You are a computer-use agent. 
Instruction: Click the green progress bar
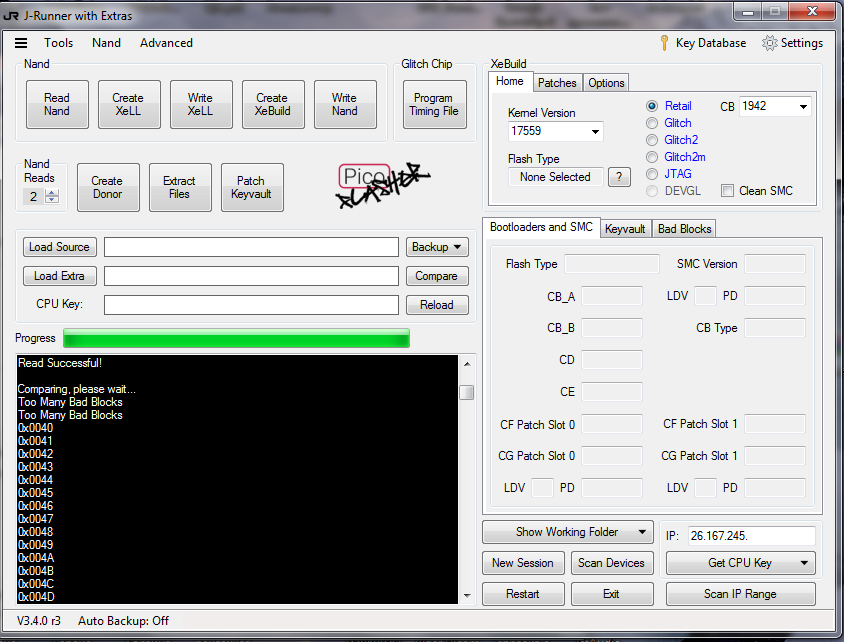[236, 339]
